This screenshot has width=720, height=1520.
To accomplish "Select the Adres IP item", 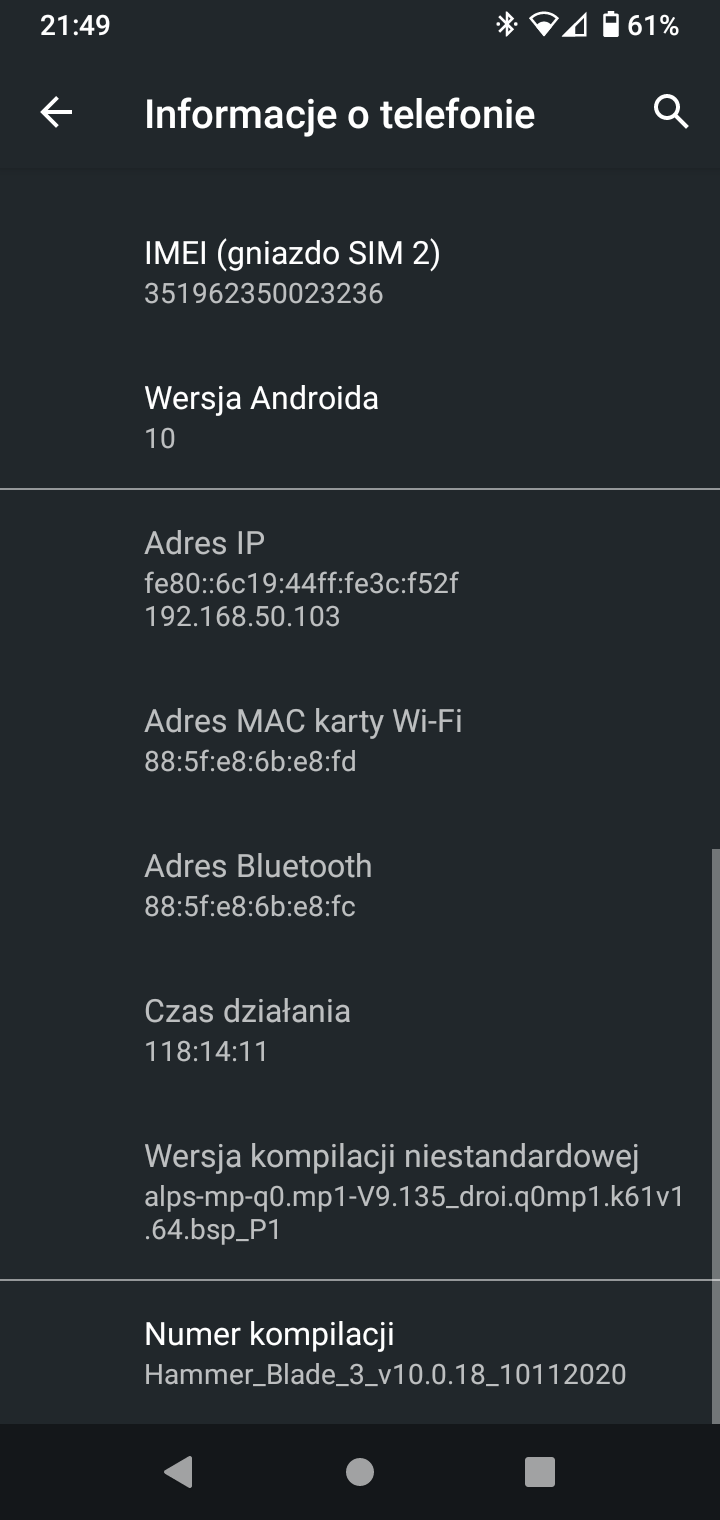I will click(x=360, y=578).
